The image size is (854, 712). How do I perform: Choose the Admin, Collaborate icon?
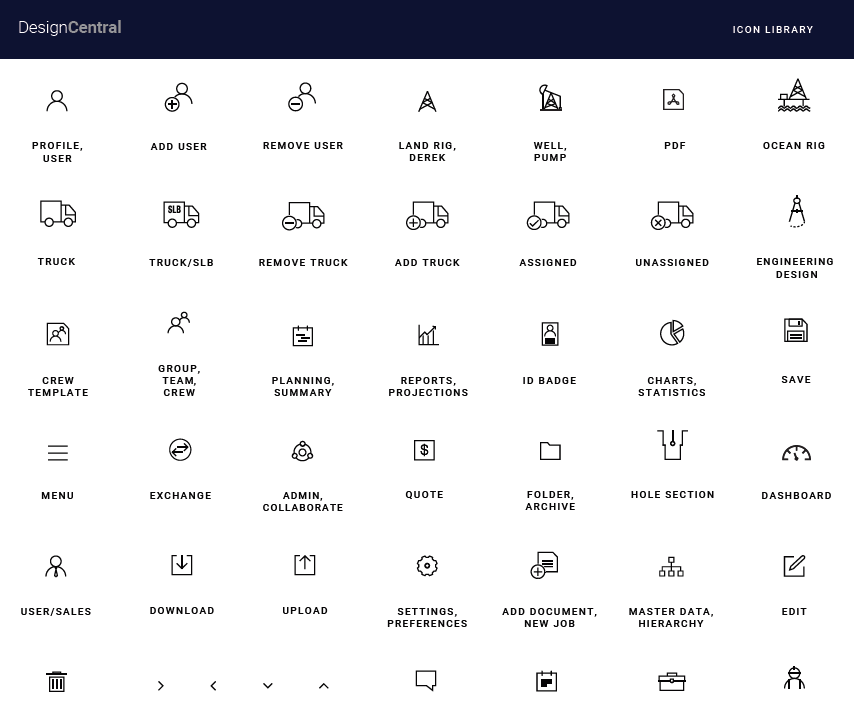coord(302,451)
